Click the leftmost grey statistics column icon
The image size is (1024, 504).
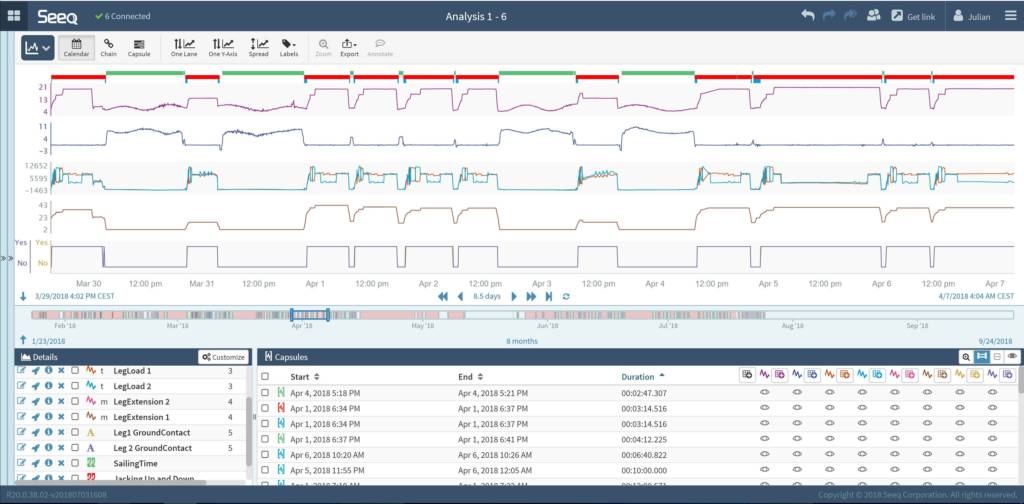coord(747,375)
